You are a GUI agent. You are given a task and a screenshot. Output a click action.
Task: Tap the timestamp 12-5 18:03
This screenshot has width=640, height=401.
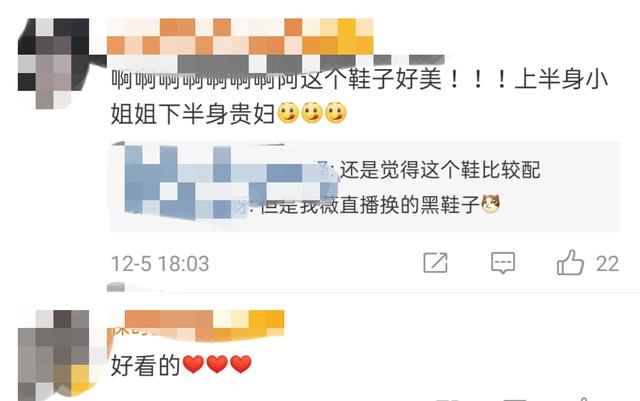point(160,264)
